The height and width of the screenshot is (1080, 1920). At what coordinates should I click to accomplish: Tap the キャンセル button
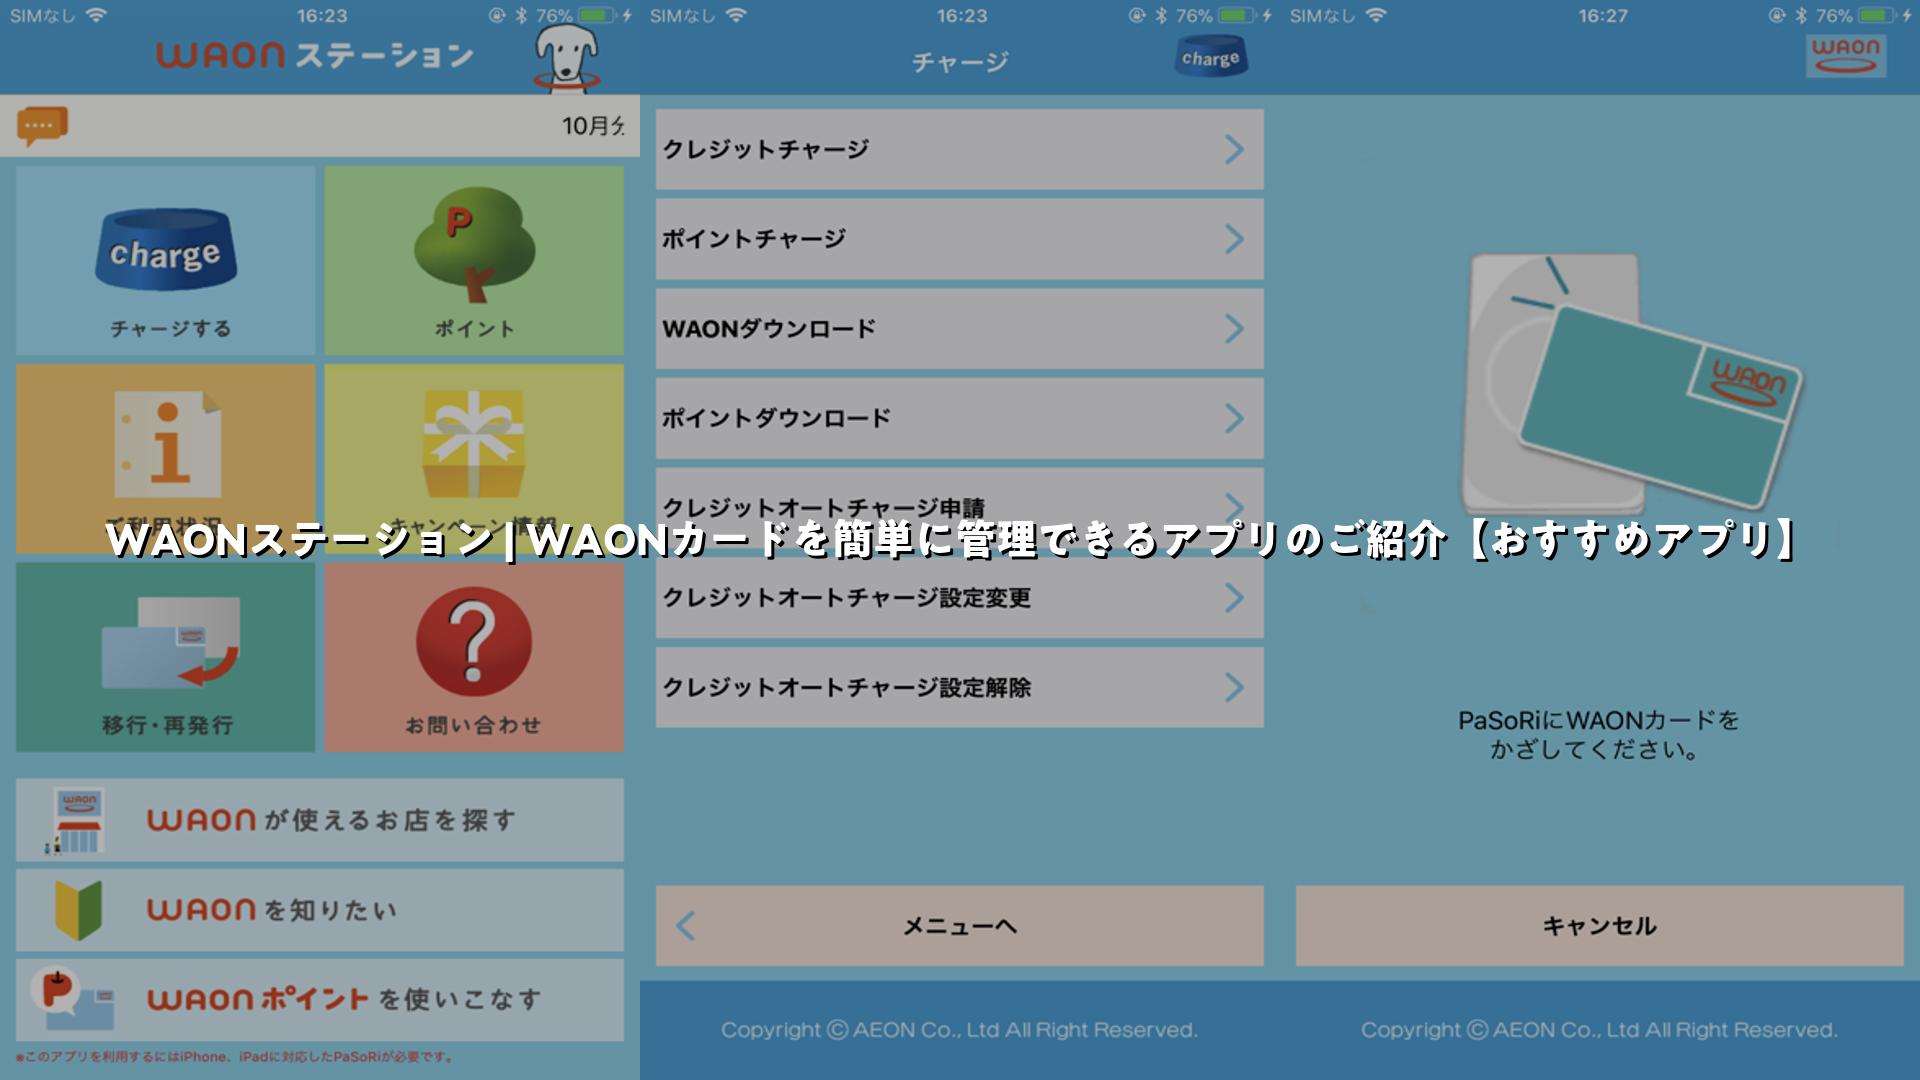coord(1600,926)
